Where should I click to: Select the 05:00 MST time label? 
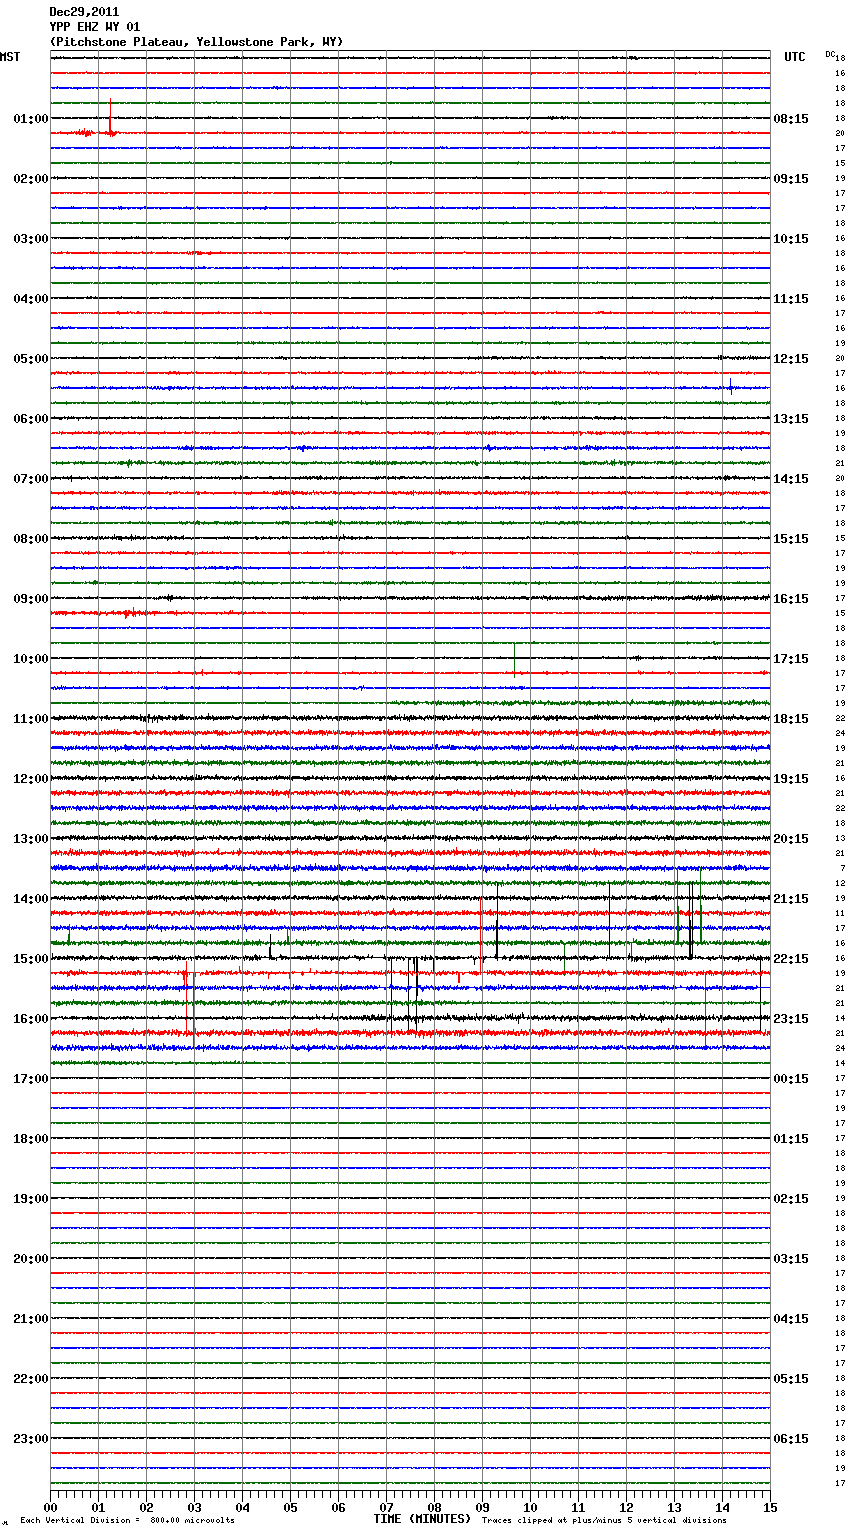point(31,359)
